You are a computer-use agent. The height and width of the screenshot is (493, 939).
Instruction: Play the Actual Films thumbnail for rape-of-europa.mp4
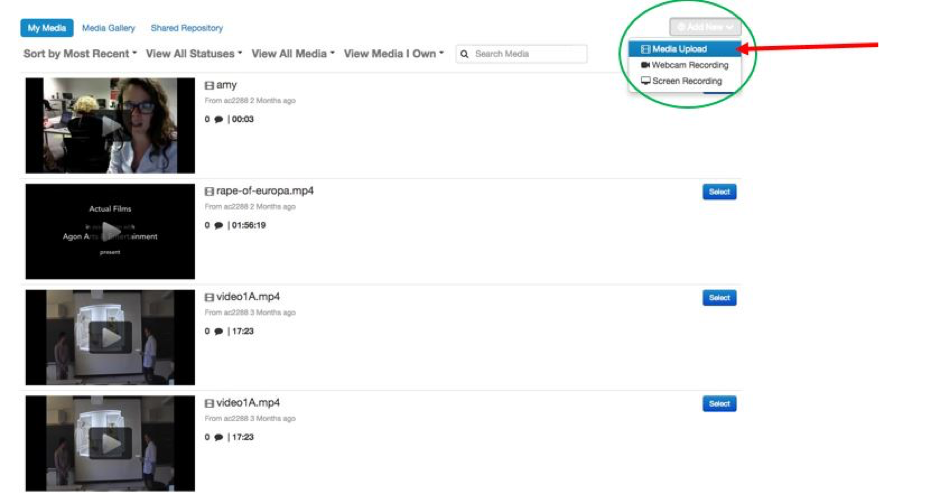[x=110, y=231]
